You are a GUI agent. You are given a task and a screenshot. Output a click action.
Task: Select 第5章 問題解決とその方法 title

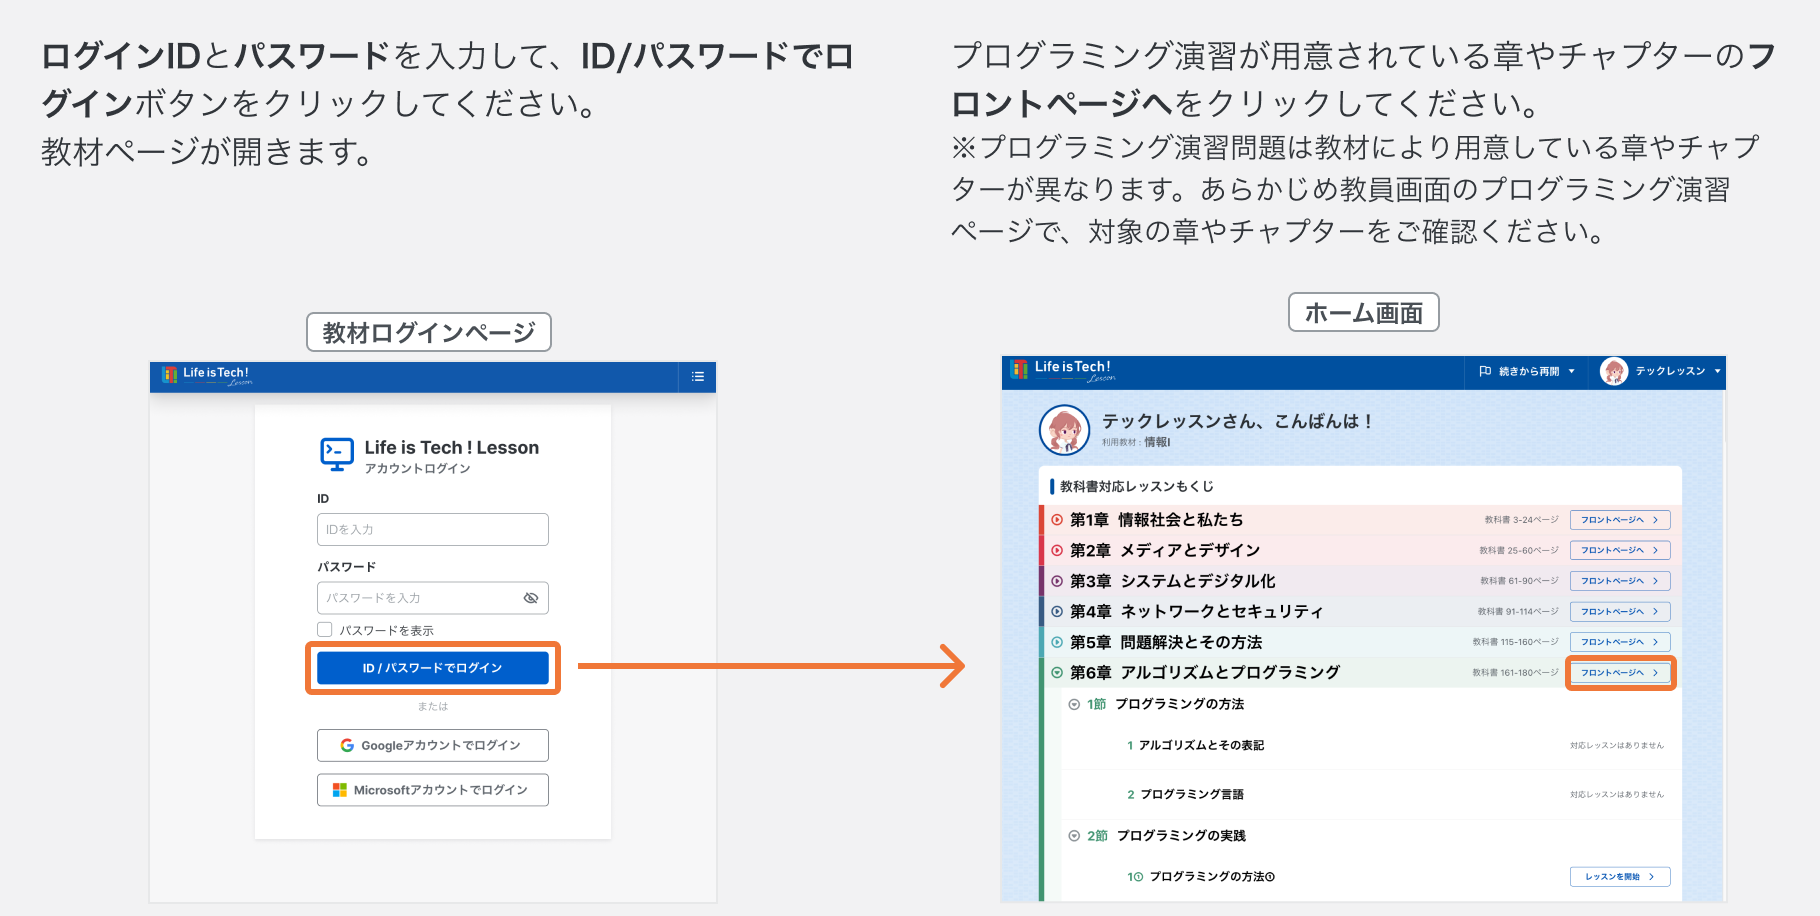click(x=1166, y=642)
